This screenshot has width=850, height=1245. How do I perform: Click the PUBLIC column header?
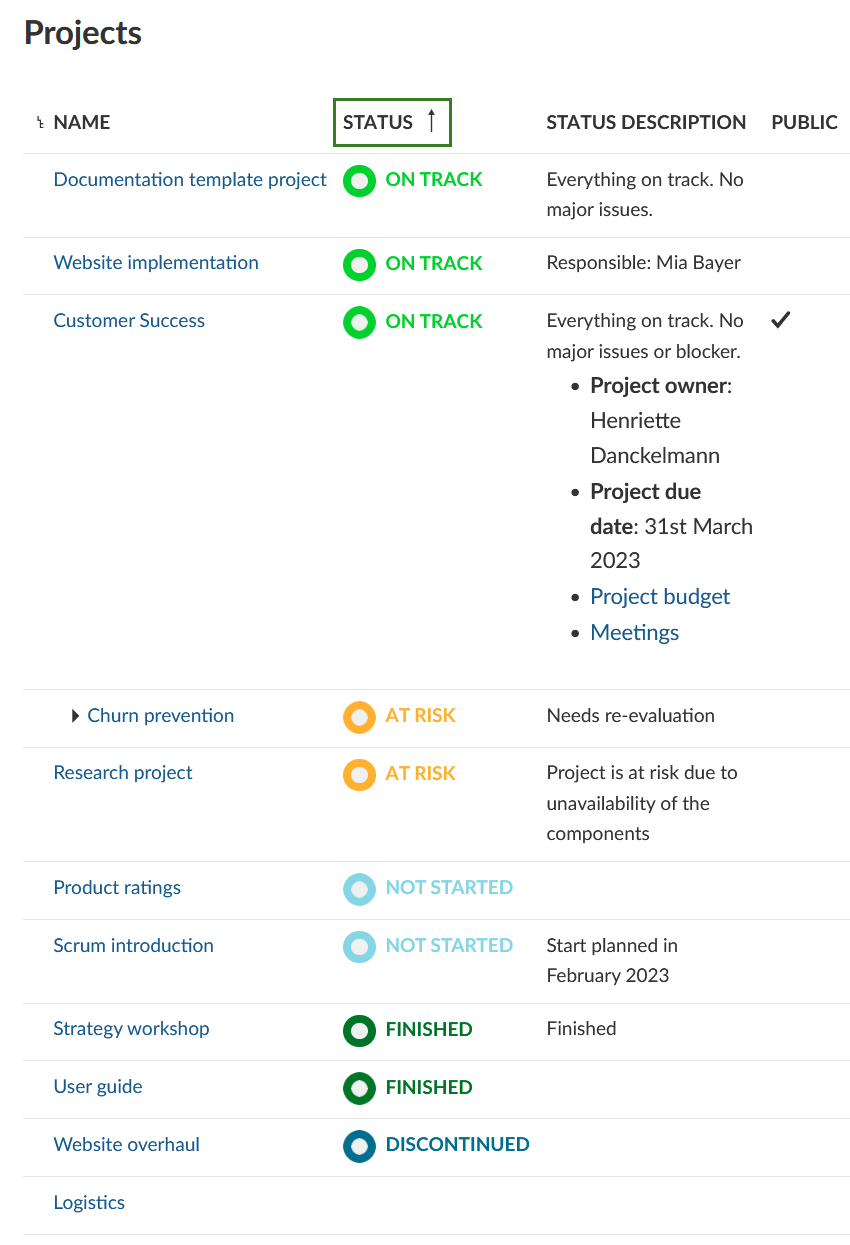[x=804, y=122]
